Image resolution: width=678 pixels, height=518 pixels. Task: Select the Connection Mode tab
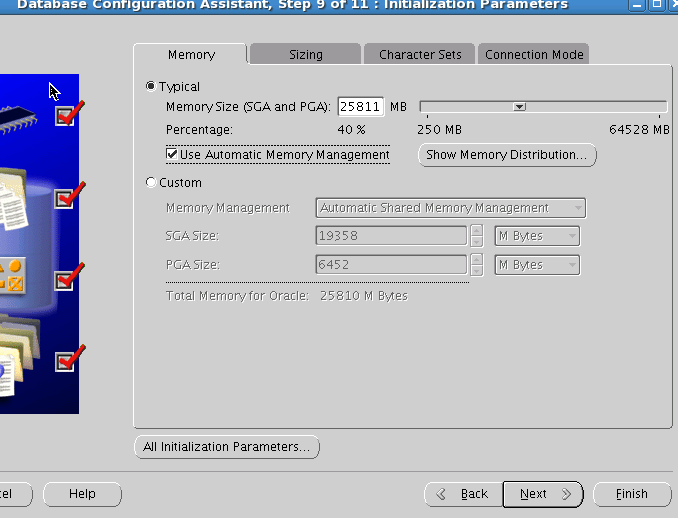(534, 54)
